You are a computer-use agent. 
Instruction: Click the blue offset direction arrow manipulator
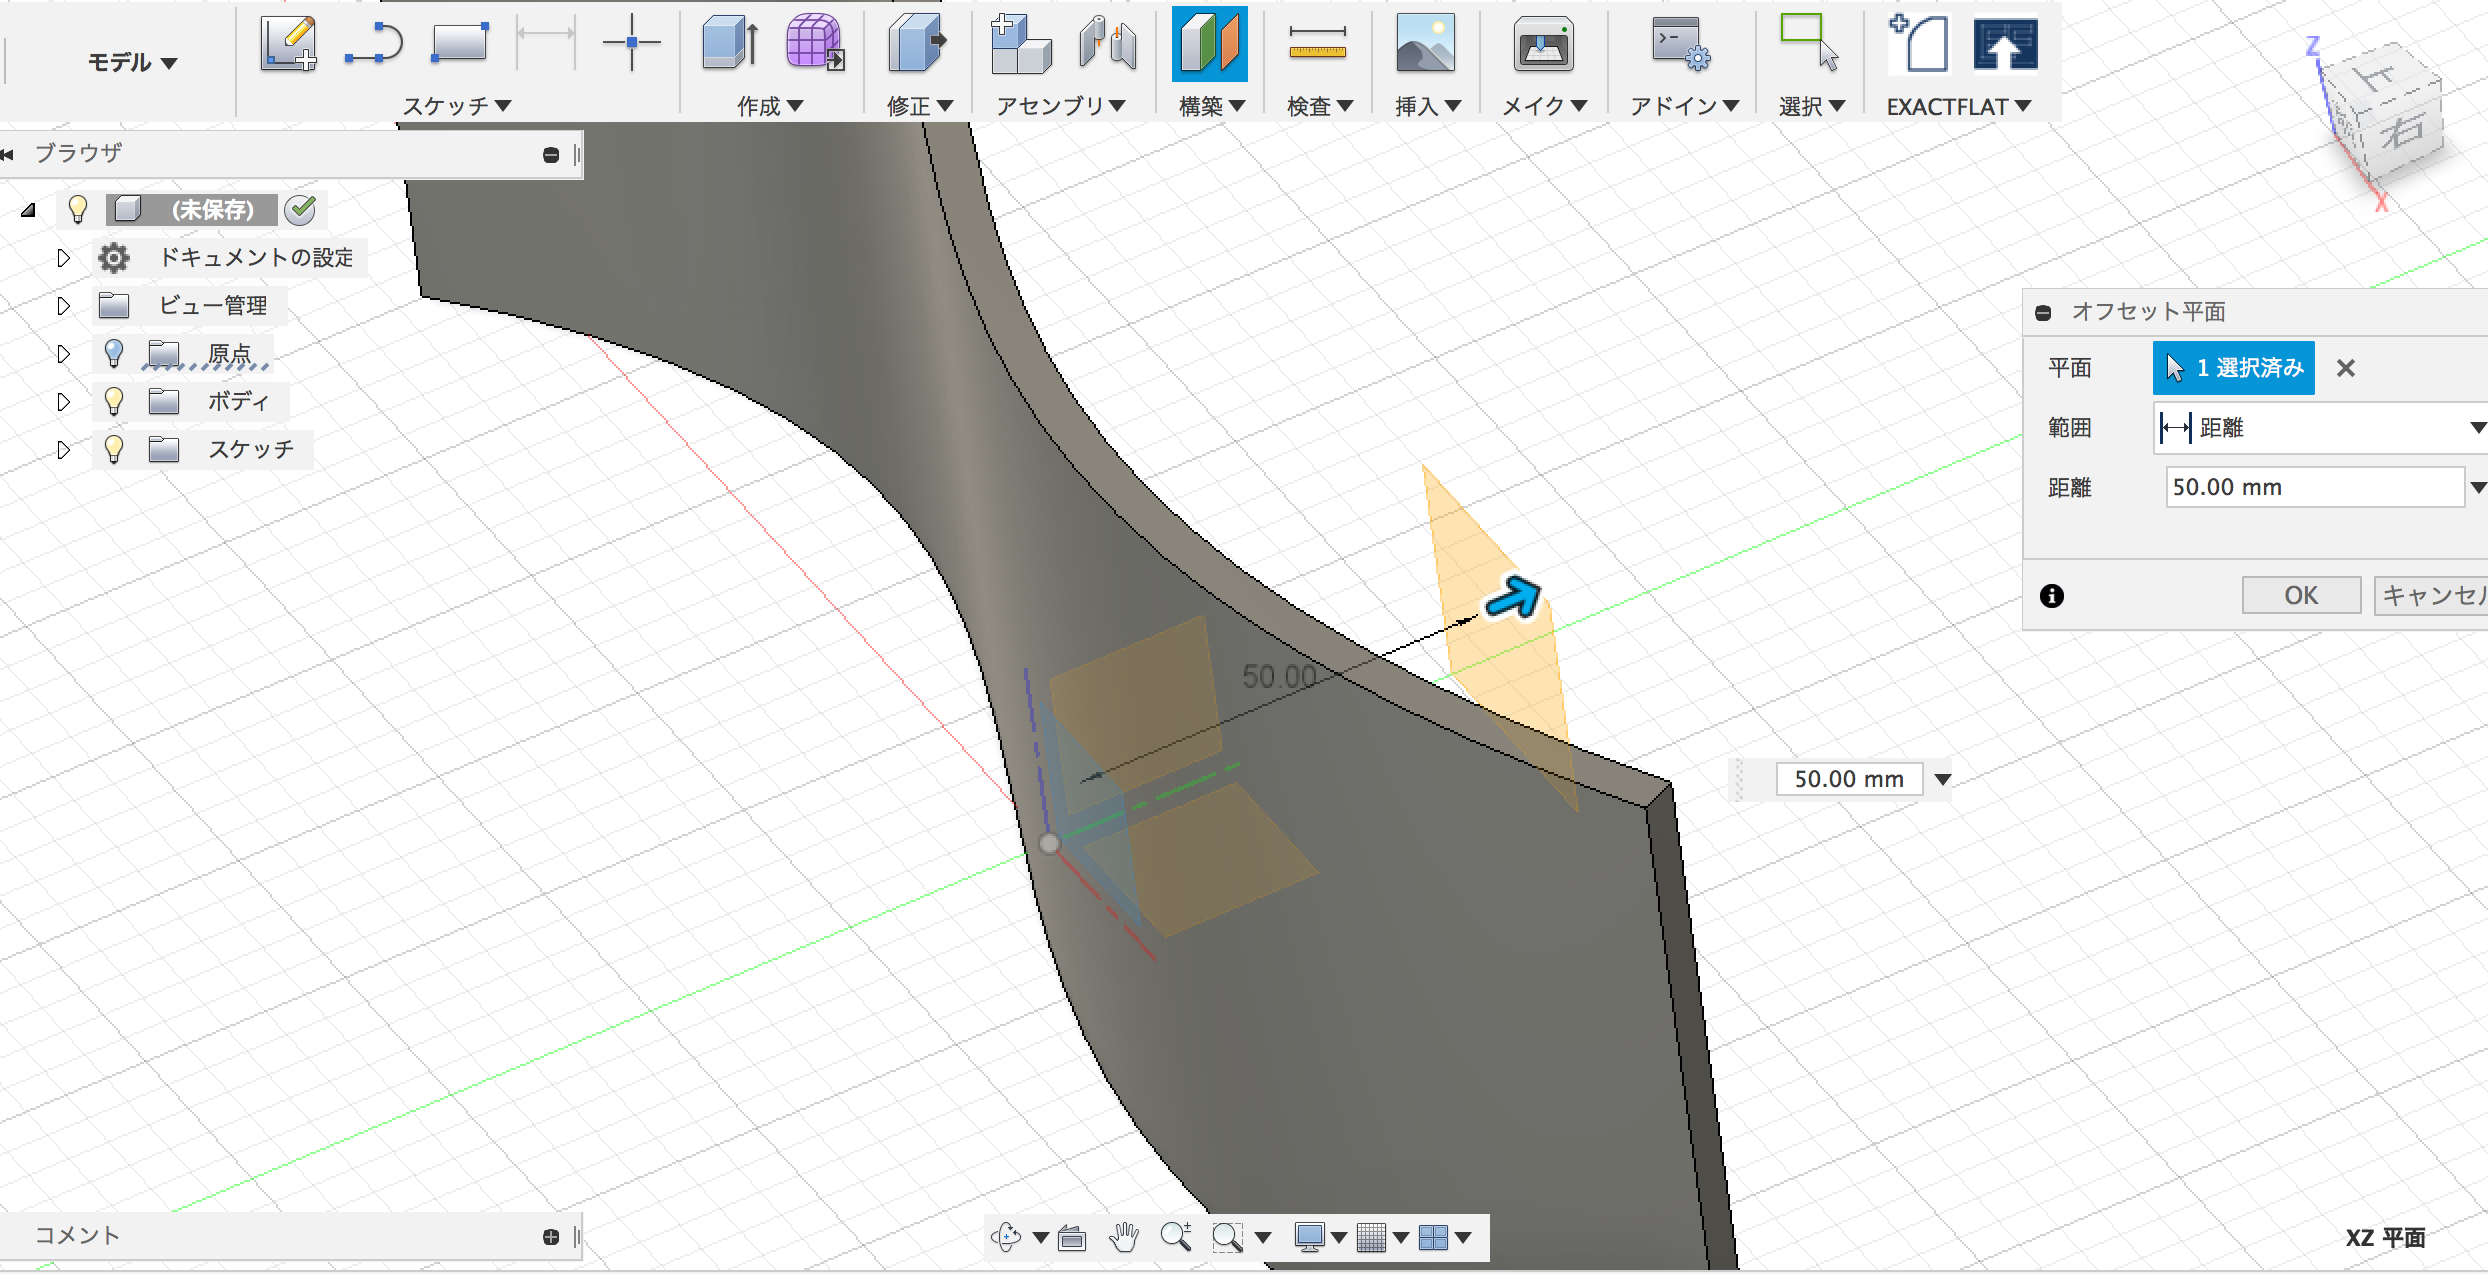(x=1513, y=598)
